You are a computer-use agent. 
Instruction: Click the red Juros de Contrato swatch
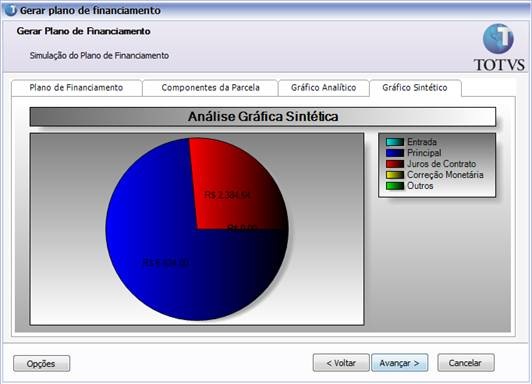pos(395,164)
